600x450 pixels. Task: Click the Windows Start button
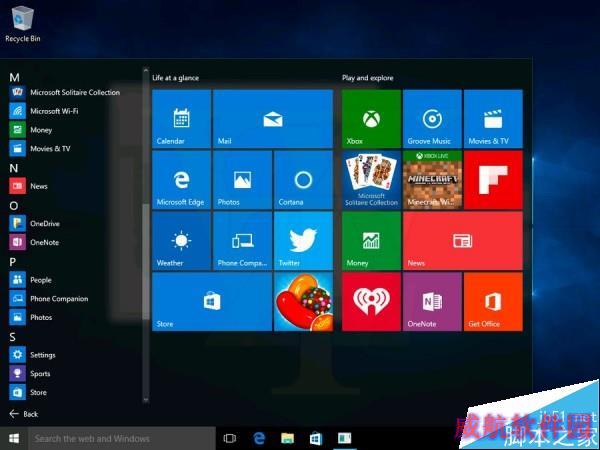(x=14, y=438)
